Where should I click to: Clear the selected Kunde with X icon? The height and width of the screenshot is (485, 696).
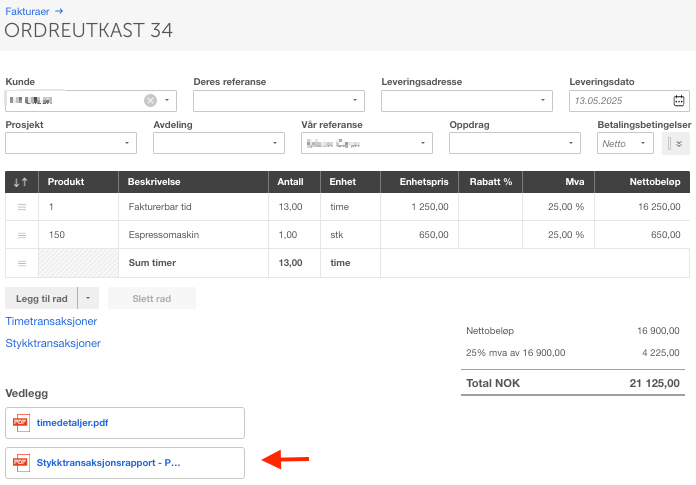[x=150, y=101]
